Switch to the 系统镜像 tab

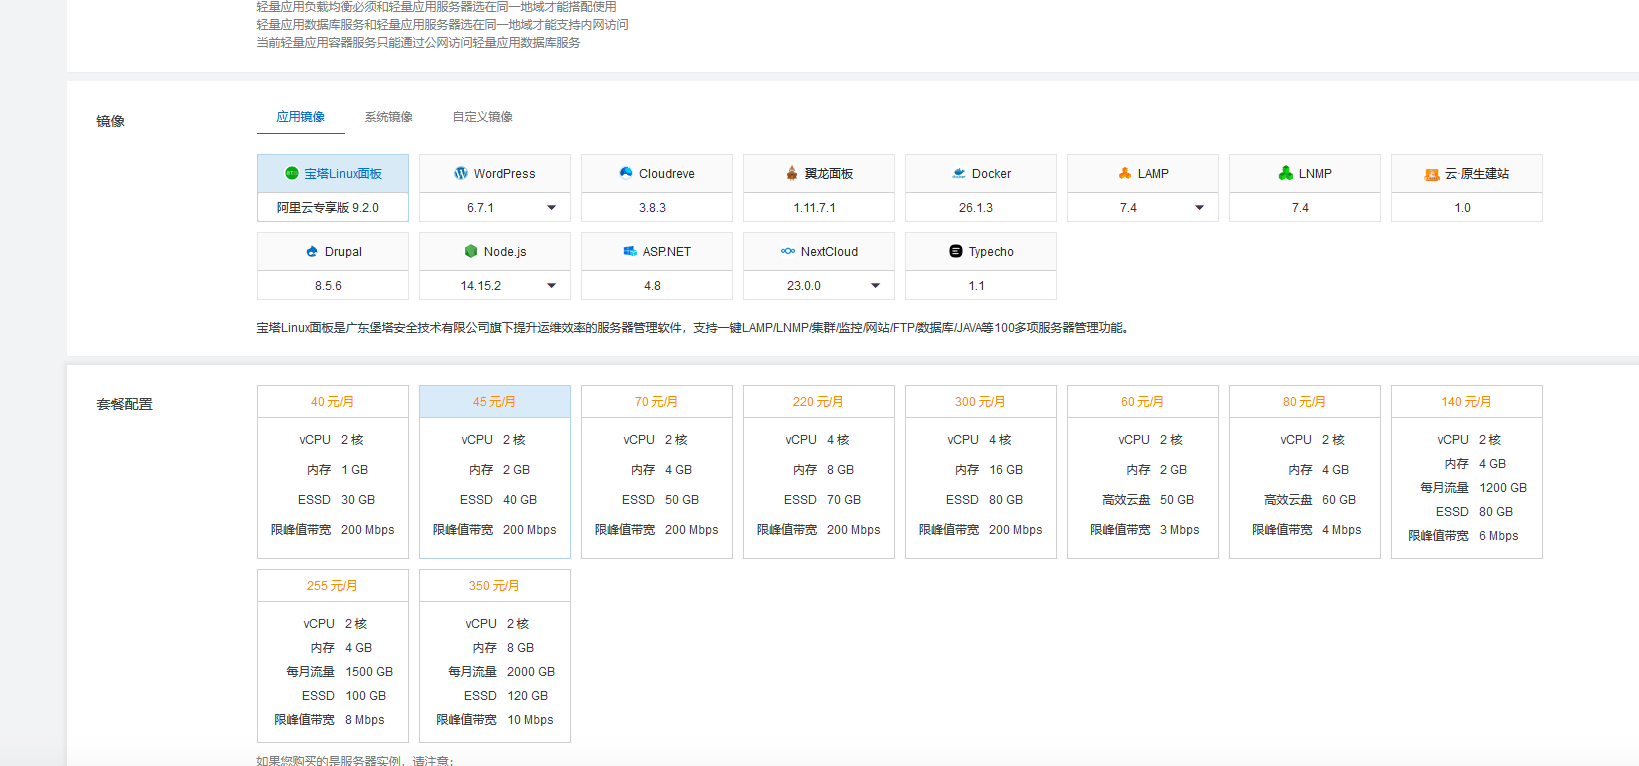(x=389, y=117)
